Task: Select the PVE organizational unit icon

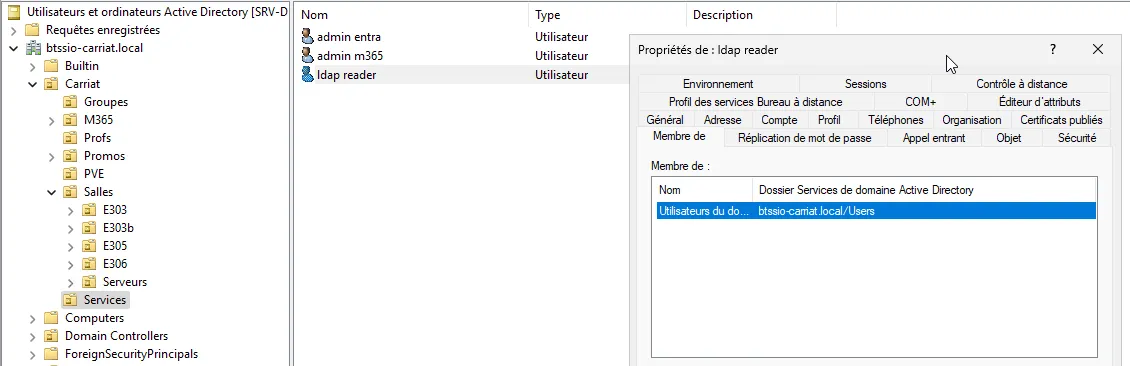Action: tap(70, 174)
